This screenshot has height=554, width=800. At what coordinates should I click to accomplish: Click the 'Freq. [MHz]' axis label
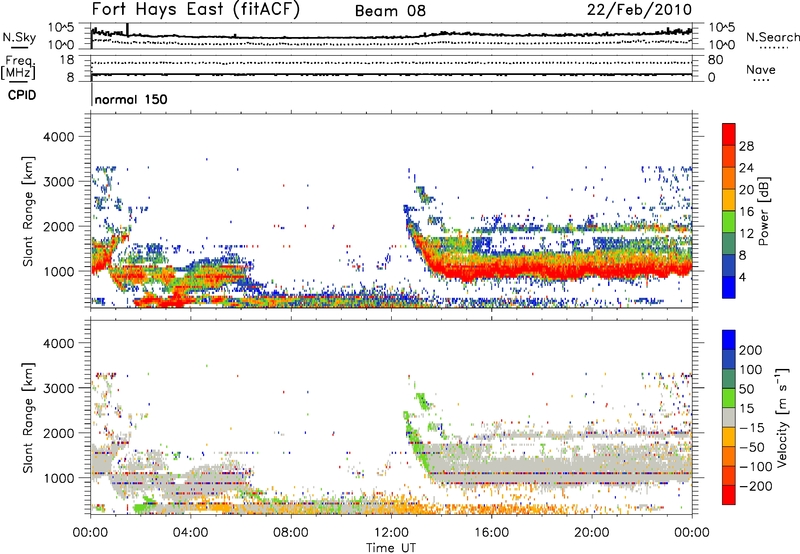coord(18,67)
